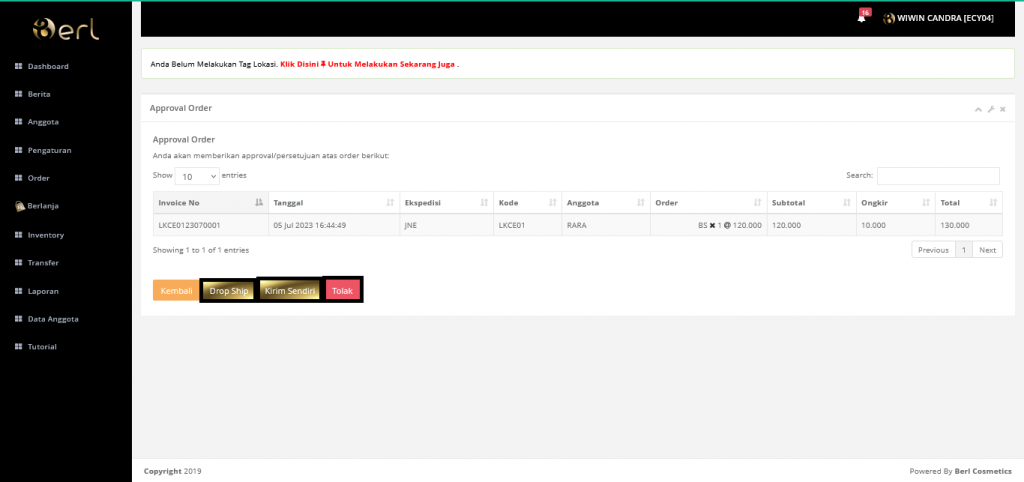Click the Berlanja shopping icon

(x=18, y=206)
